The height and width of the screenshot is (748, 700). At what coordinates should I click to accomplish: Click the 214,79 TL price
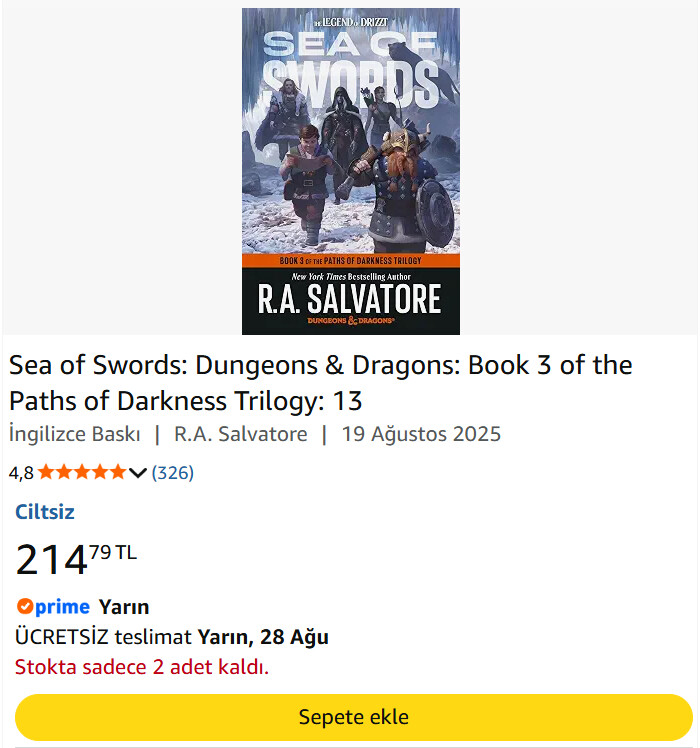tap(76, 559)
